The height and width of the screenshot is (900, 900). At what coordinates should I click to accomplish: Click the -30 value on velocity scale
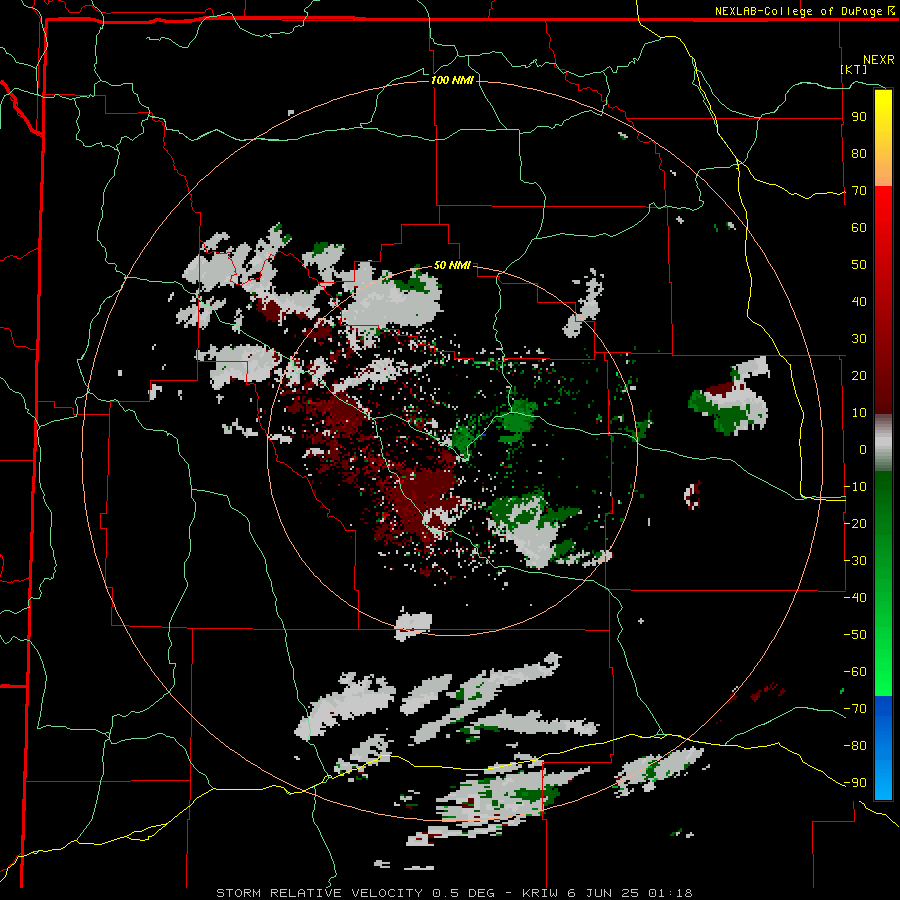(855, 561)
